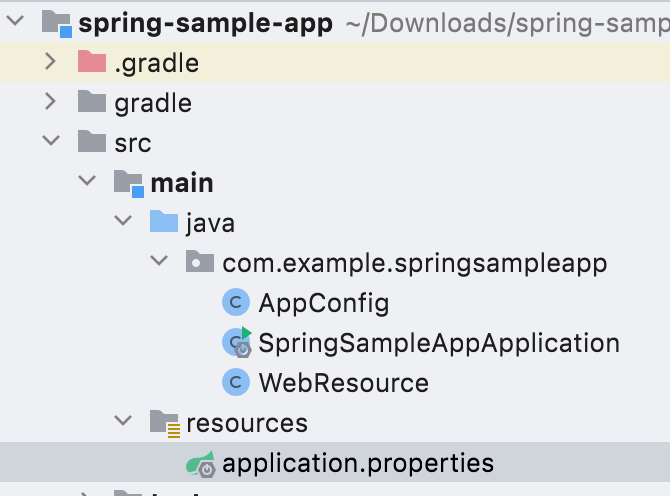
Task: Click the SpringSampleAppApplication runnable class icon
Action: [237, 343]
